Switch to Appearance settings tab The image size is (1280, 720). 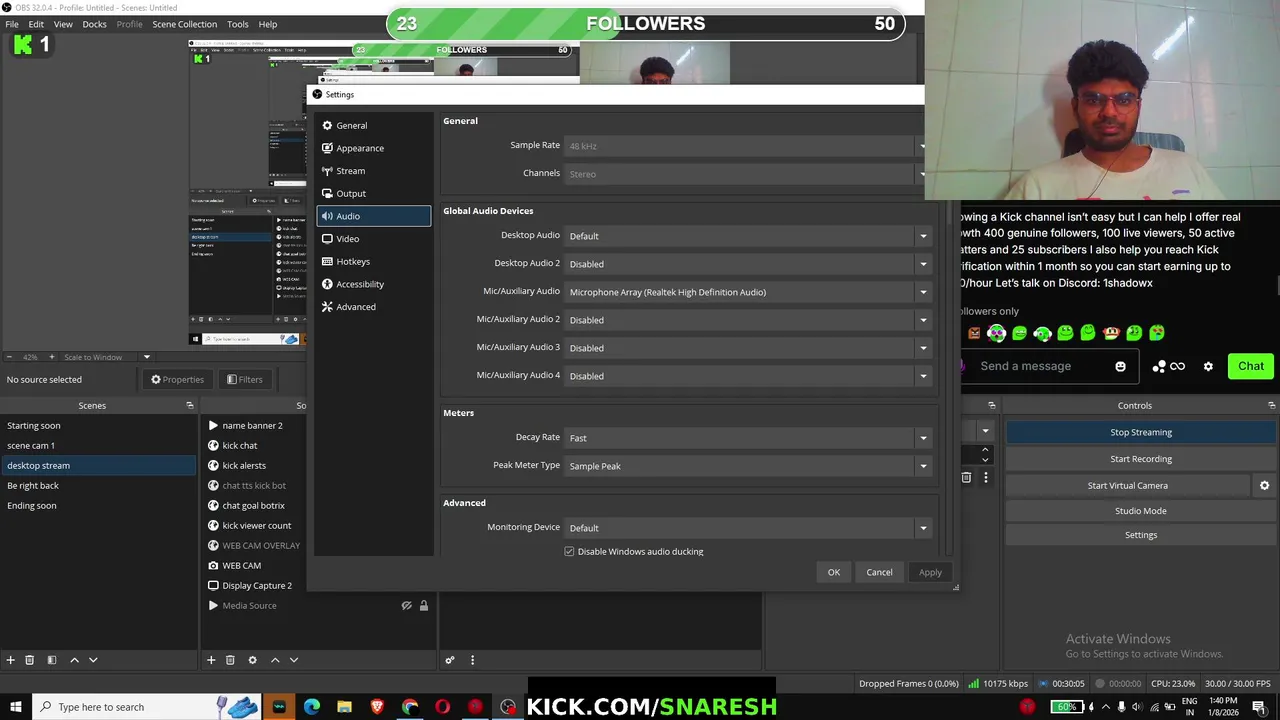point(373,148)
